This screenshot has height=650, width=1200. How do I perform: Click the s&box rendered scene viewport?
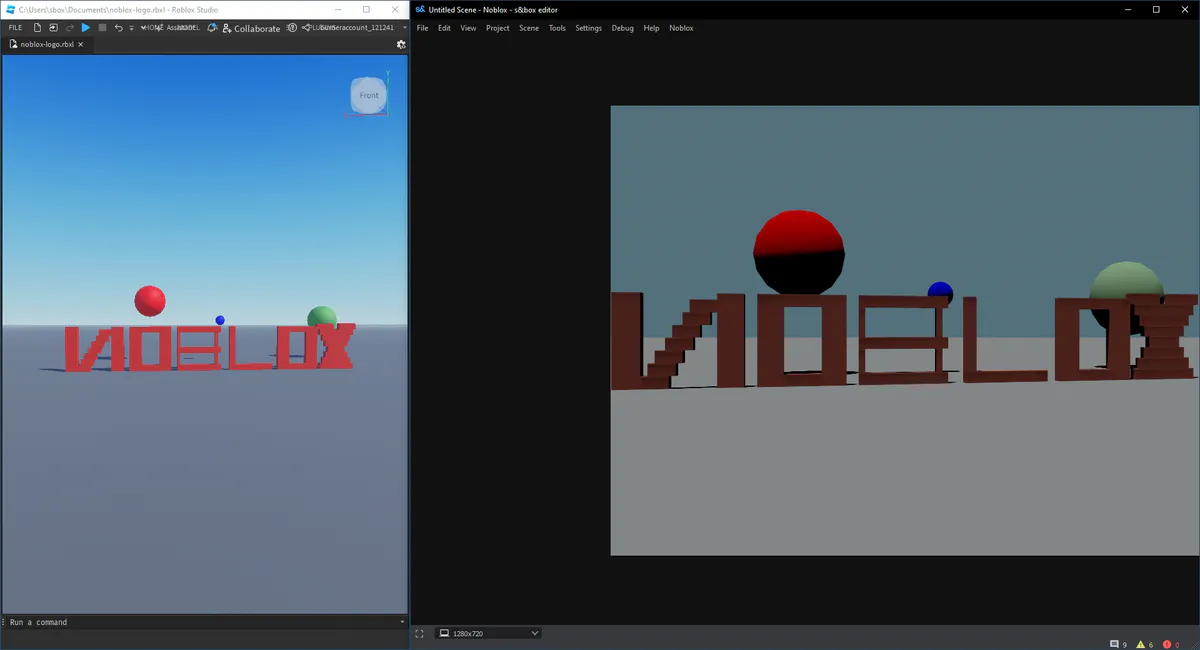[905, 330]
